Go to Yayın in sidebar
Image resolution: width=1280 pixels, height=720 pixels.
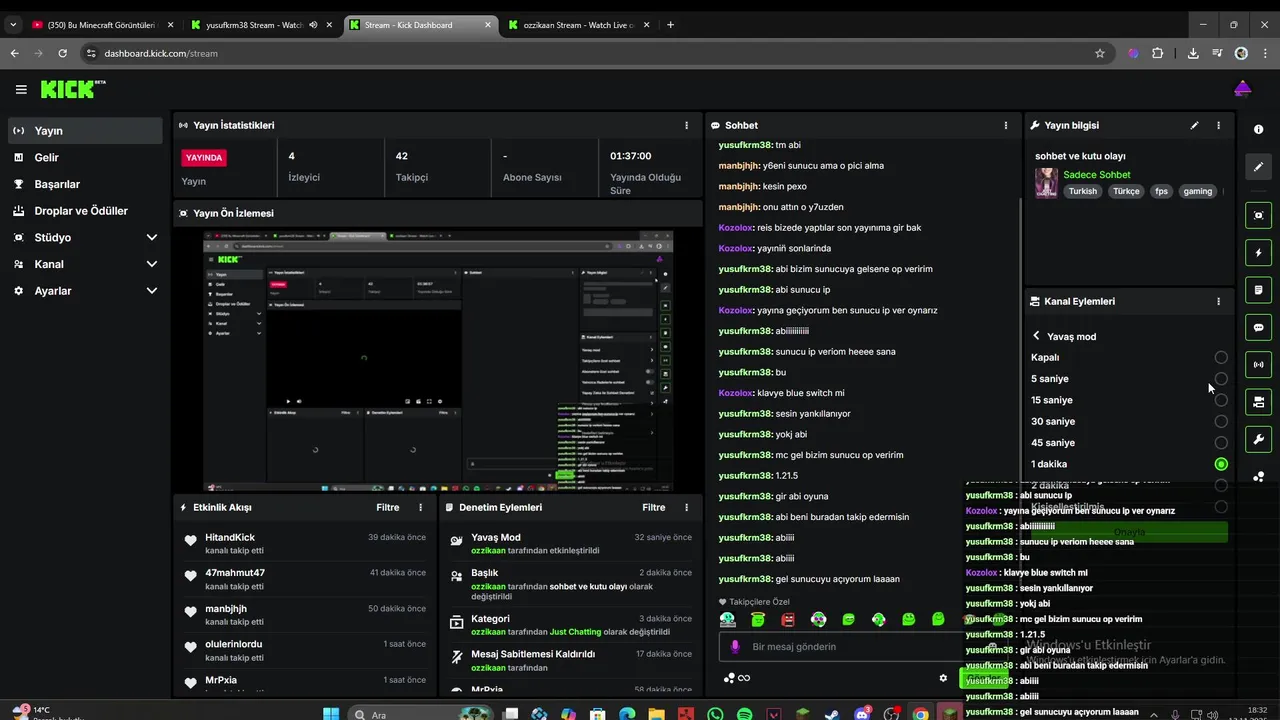pyautogui.click(x=85, y=131)
